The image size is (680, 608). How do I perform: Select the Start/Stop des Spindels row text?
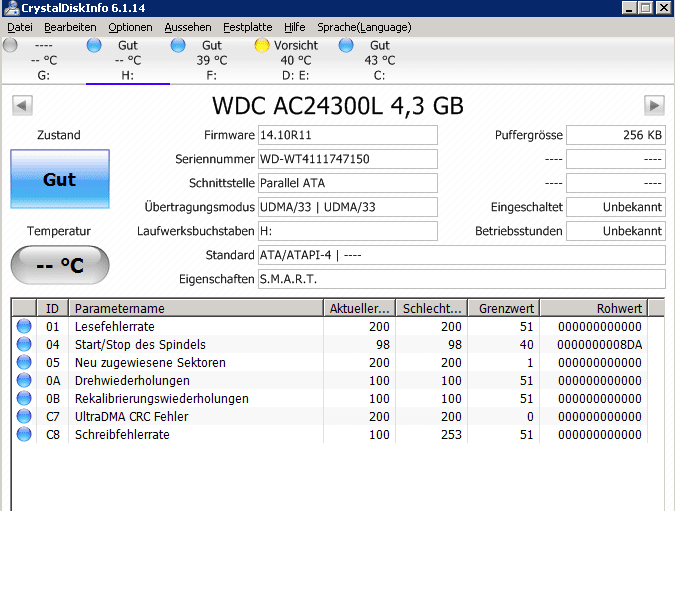(140, 344)
